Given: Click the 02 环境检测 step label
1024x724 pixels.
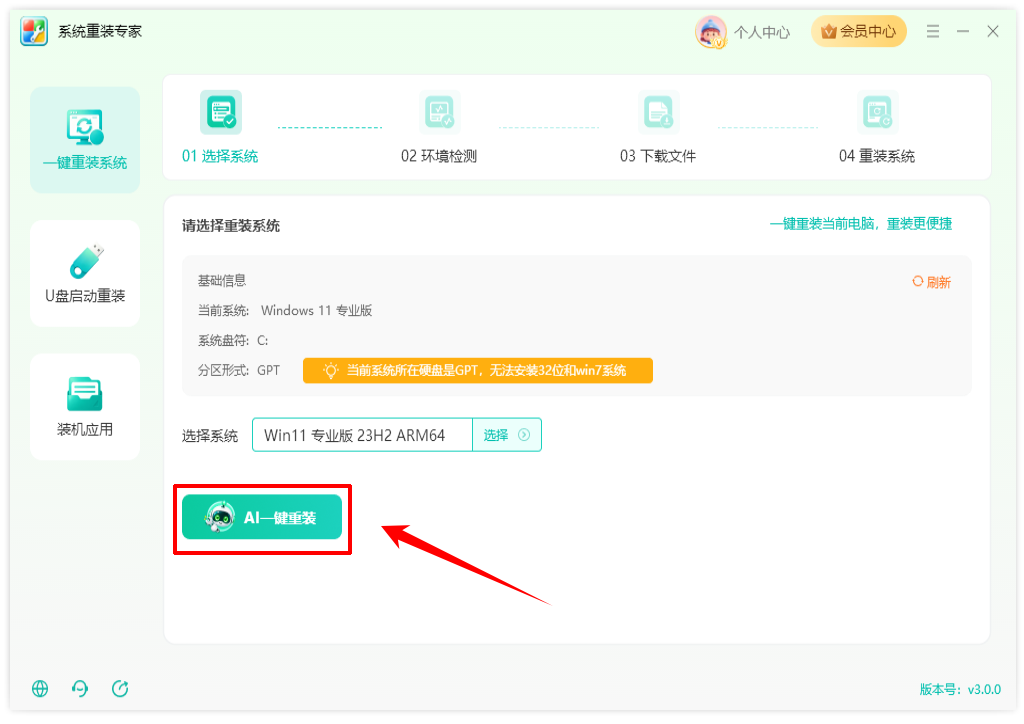Looking at the screenshot, I should point(439,156).
